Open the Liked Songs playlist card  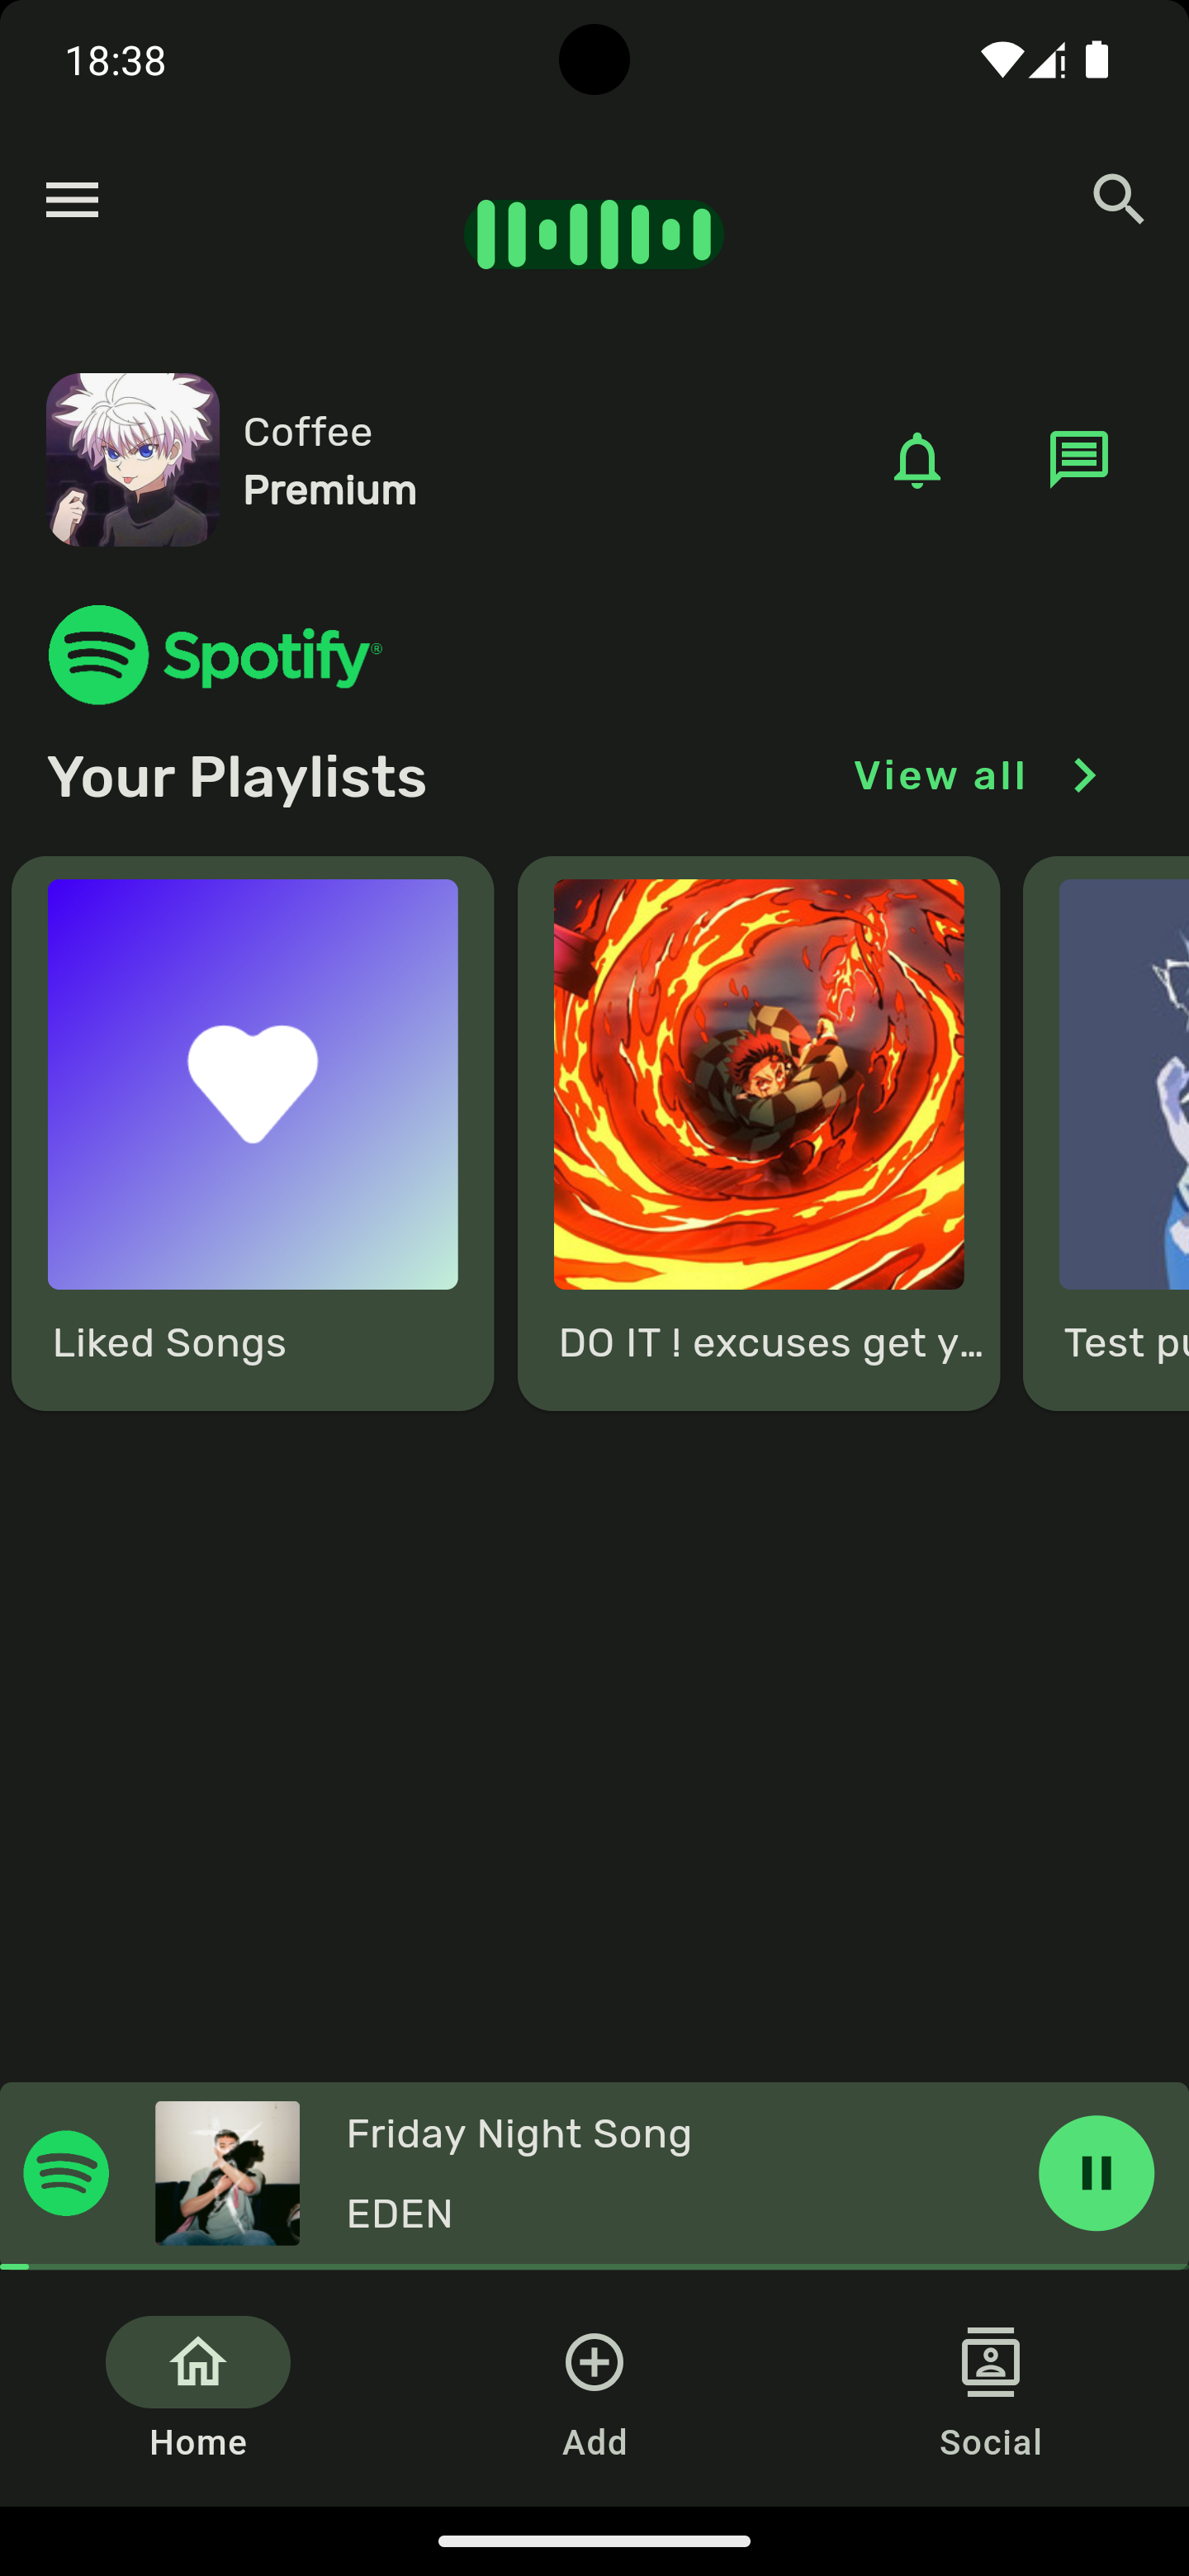(x=253, y=1133)
